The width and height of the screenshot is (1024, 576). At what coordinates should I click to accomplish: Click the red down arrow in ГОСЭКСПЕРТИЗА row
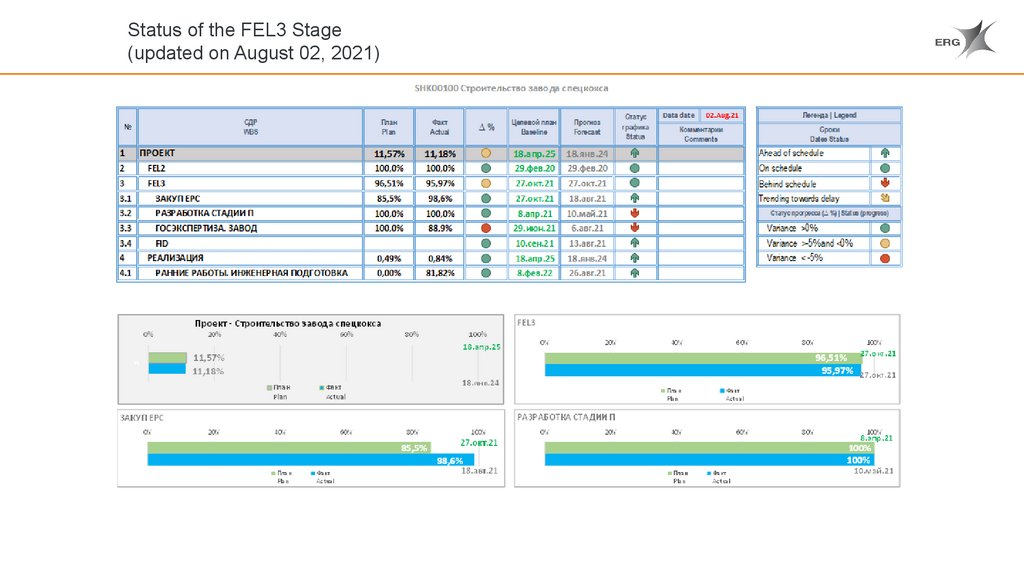tap(634, 228)
